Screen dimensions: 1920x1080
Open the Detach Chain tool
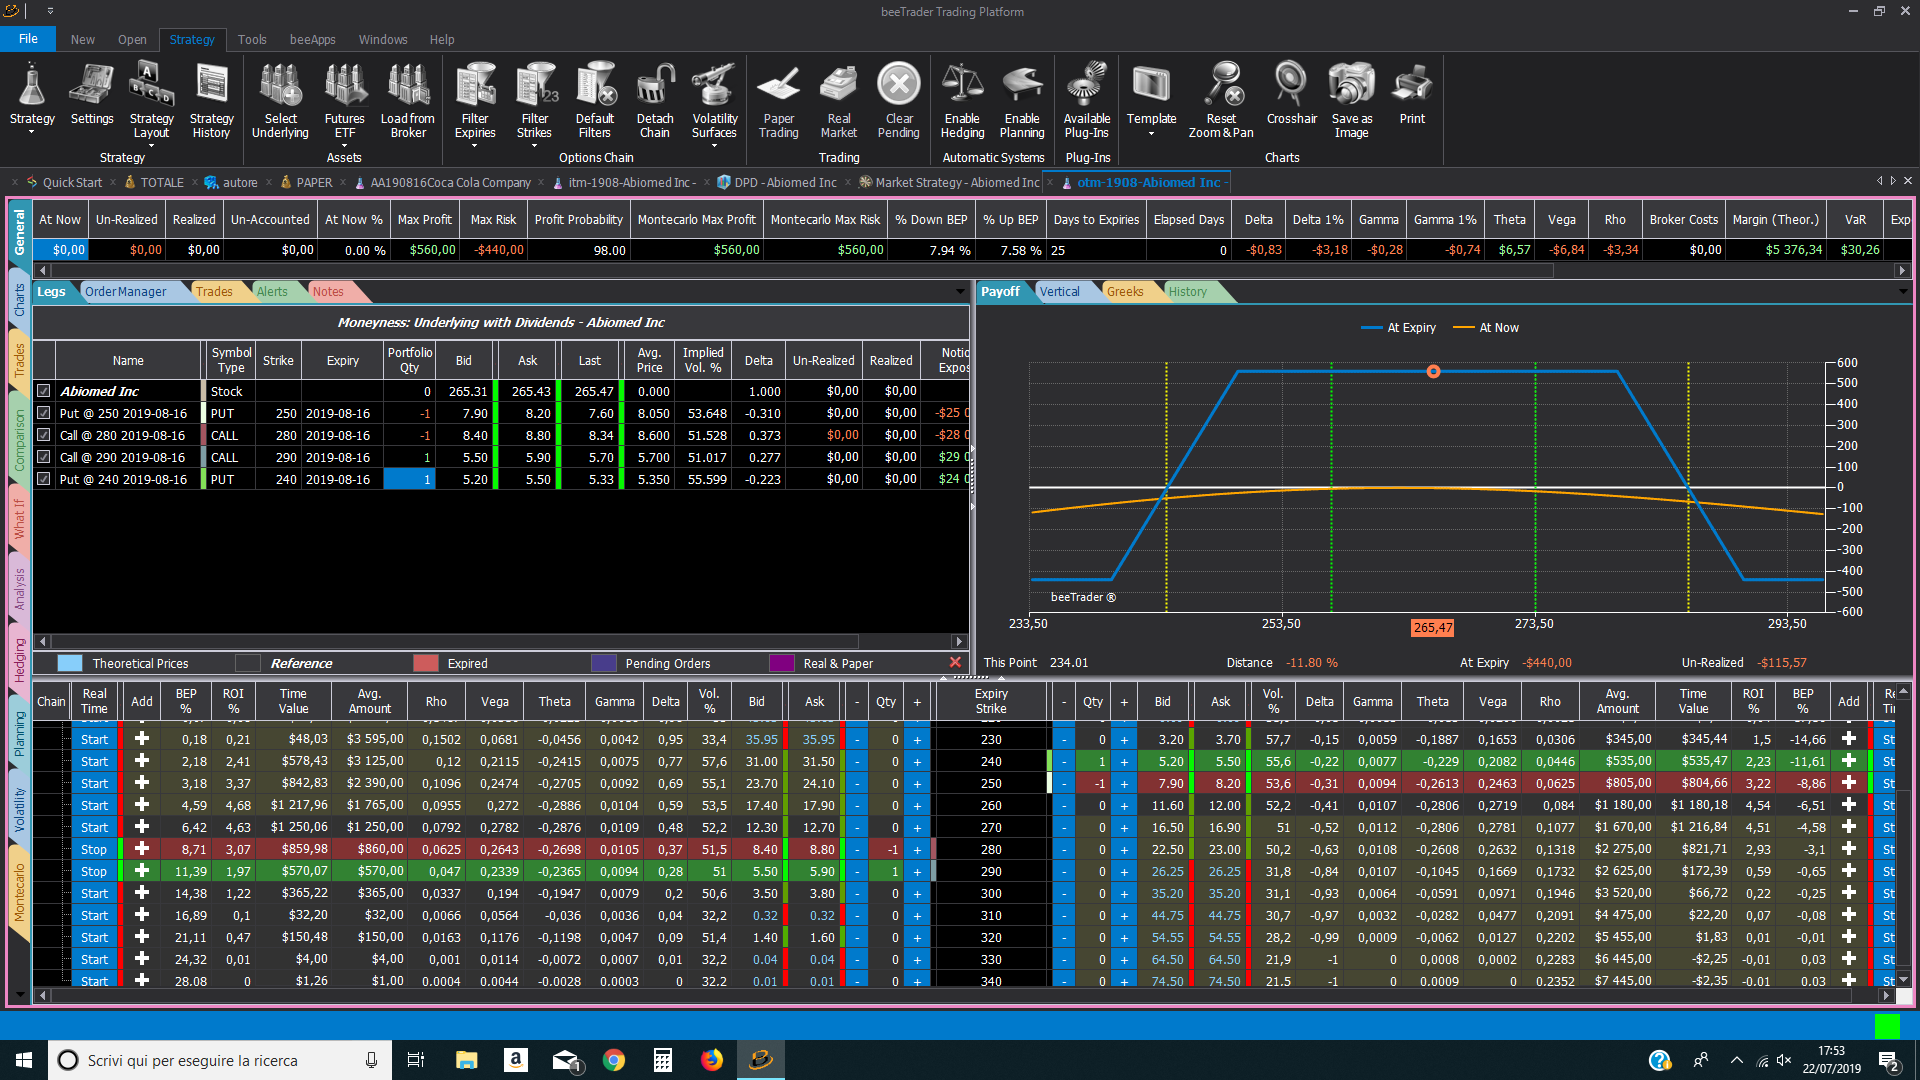[x=655, y=101]
